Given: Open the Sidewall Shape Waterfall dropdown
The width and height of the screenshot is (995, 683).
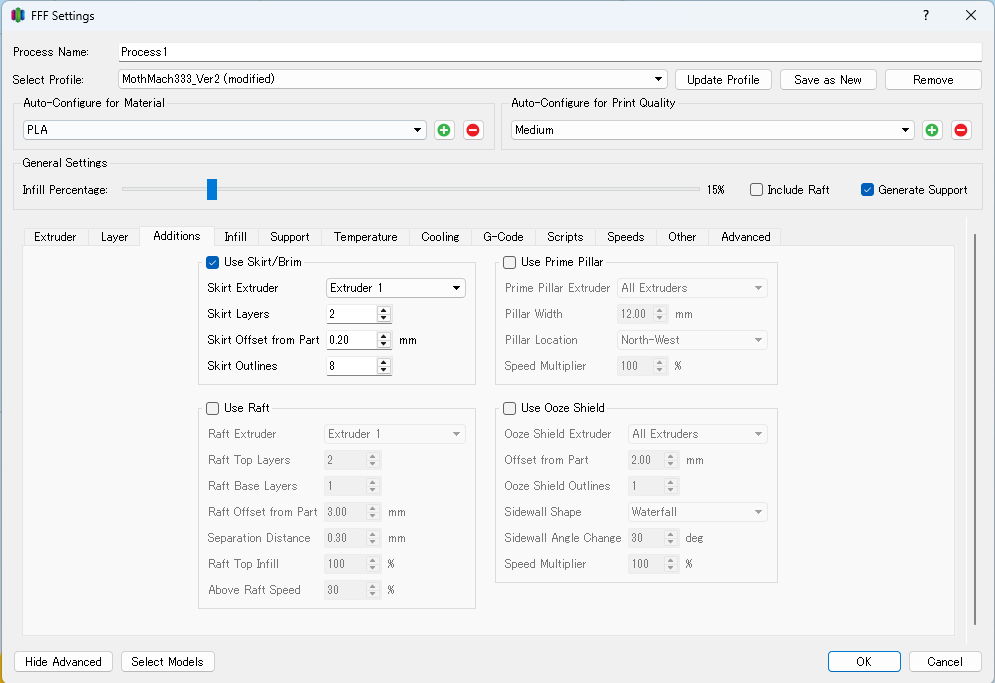Looking at the screenshot, I should point(698,512).
